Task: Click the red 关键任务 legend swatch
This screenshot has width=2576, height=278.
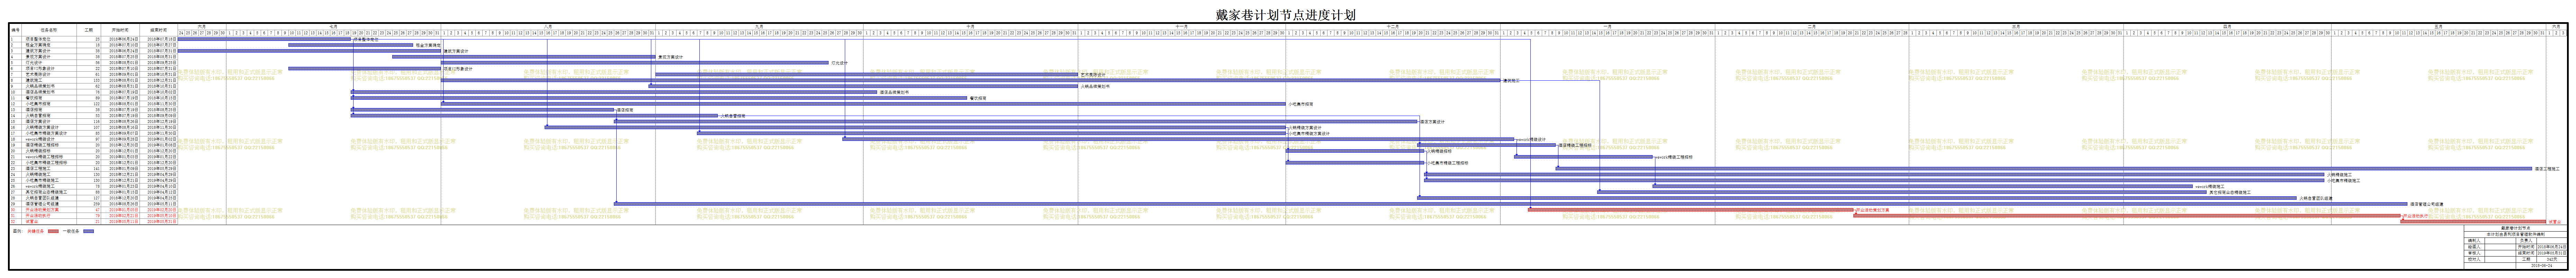Action: (x=53, y=231)
